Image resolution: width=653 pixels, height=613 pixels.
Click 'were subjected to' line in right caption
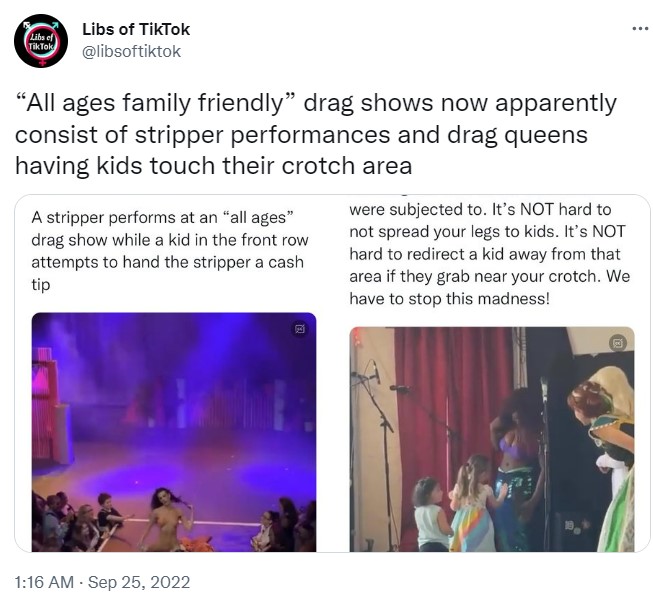click(417, 209)
